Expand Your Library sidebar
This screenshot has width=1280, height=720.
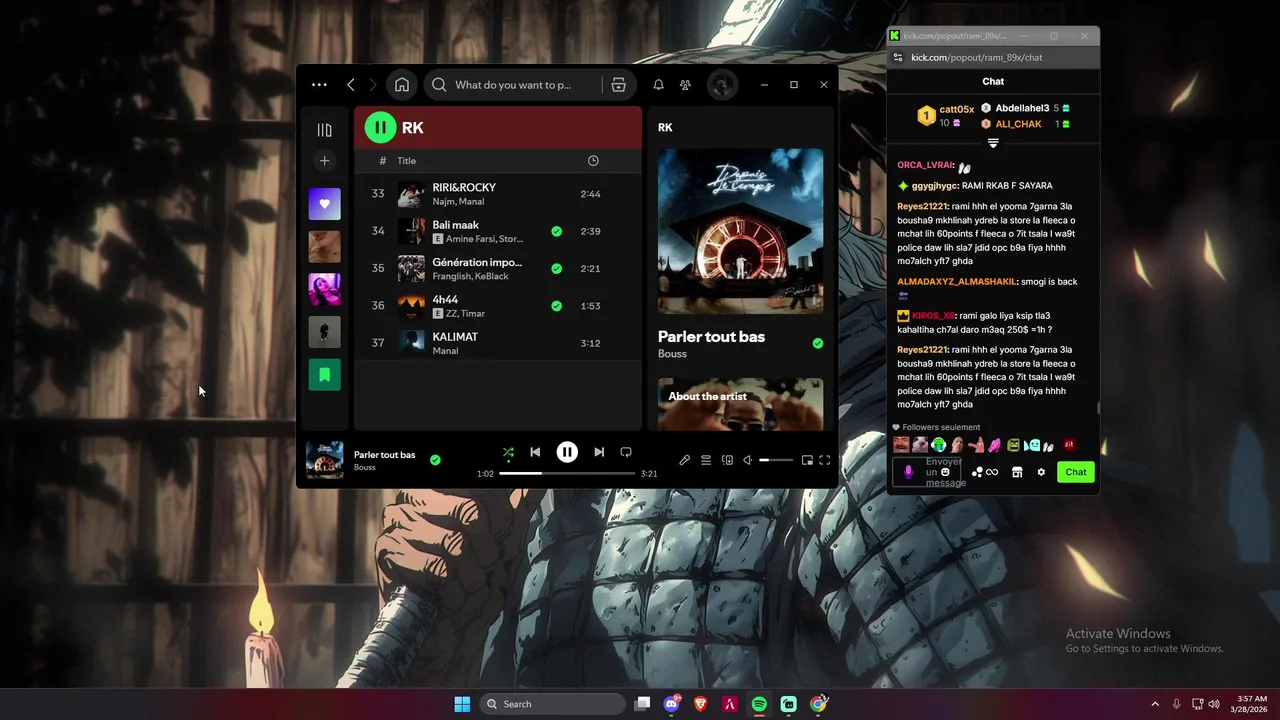point(324,130)
